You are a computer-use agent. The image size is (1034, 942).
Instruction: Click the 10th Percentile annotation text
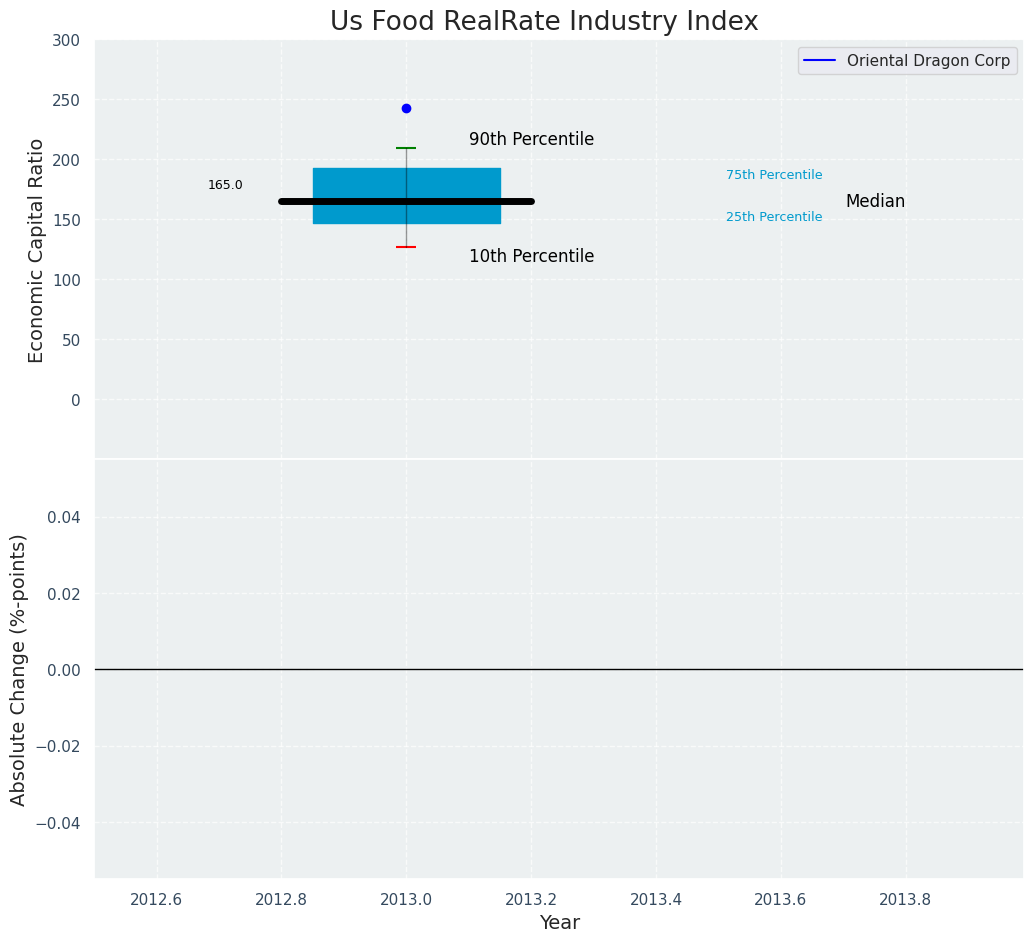[531, 257]
